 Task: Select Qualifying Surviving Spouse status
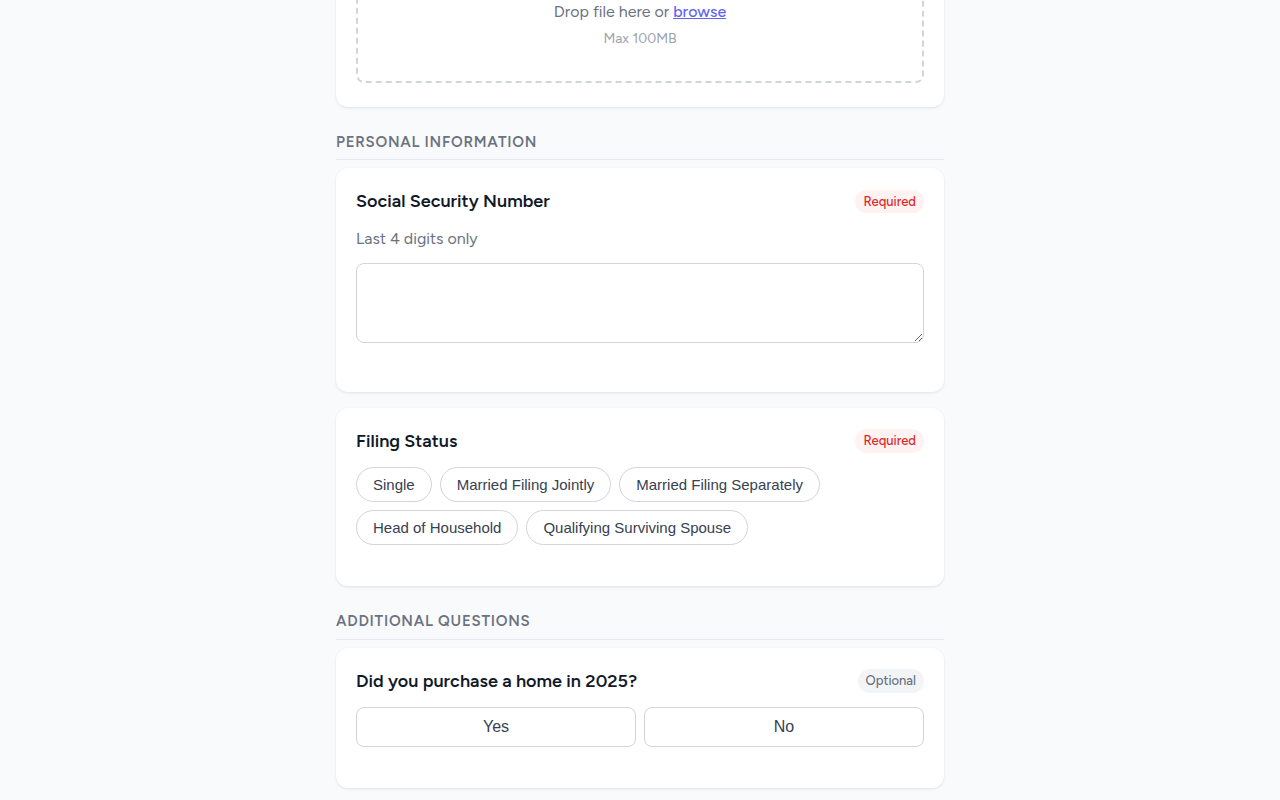tap(636, 527)
